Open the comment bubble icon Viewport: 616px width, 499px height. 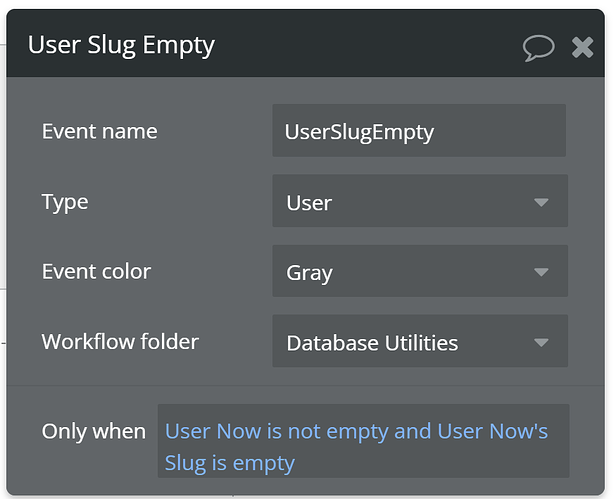(x=538, y=46)
